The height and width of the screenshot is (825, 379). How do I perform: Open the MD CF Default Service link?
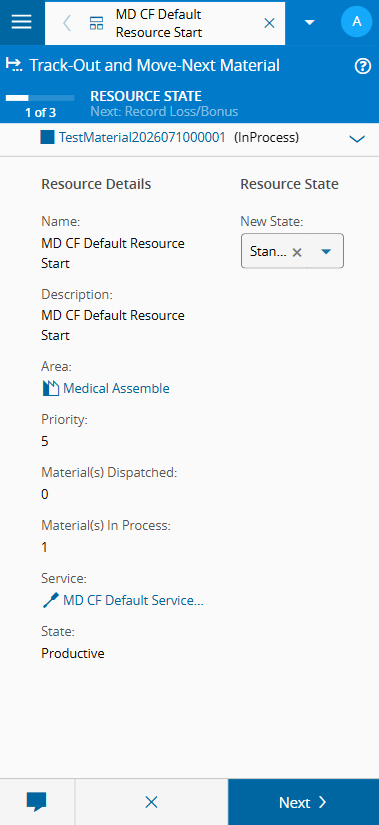133,600
